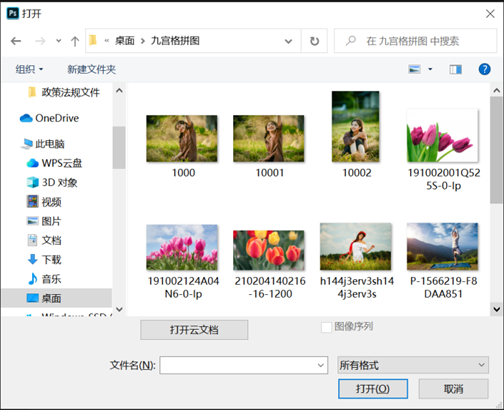The image size is (504, 410).
Task: Open the view options dropdown arrow
Action: tap(430, 69)
